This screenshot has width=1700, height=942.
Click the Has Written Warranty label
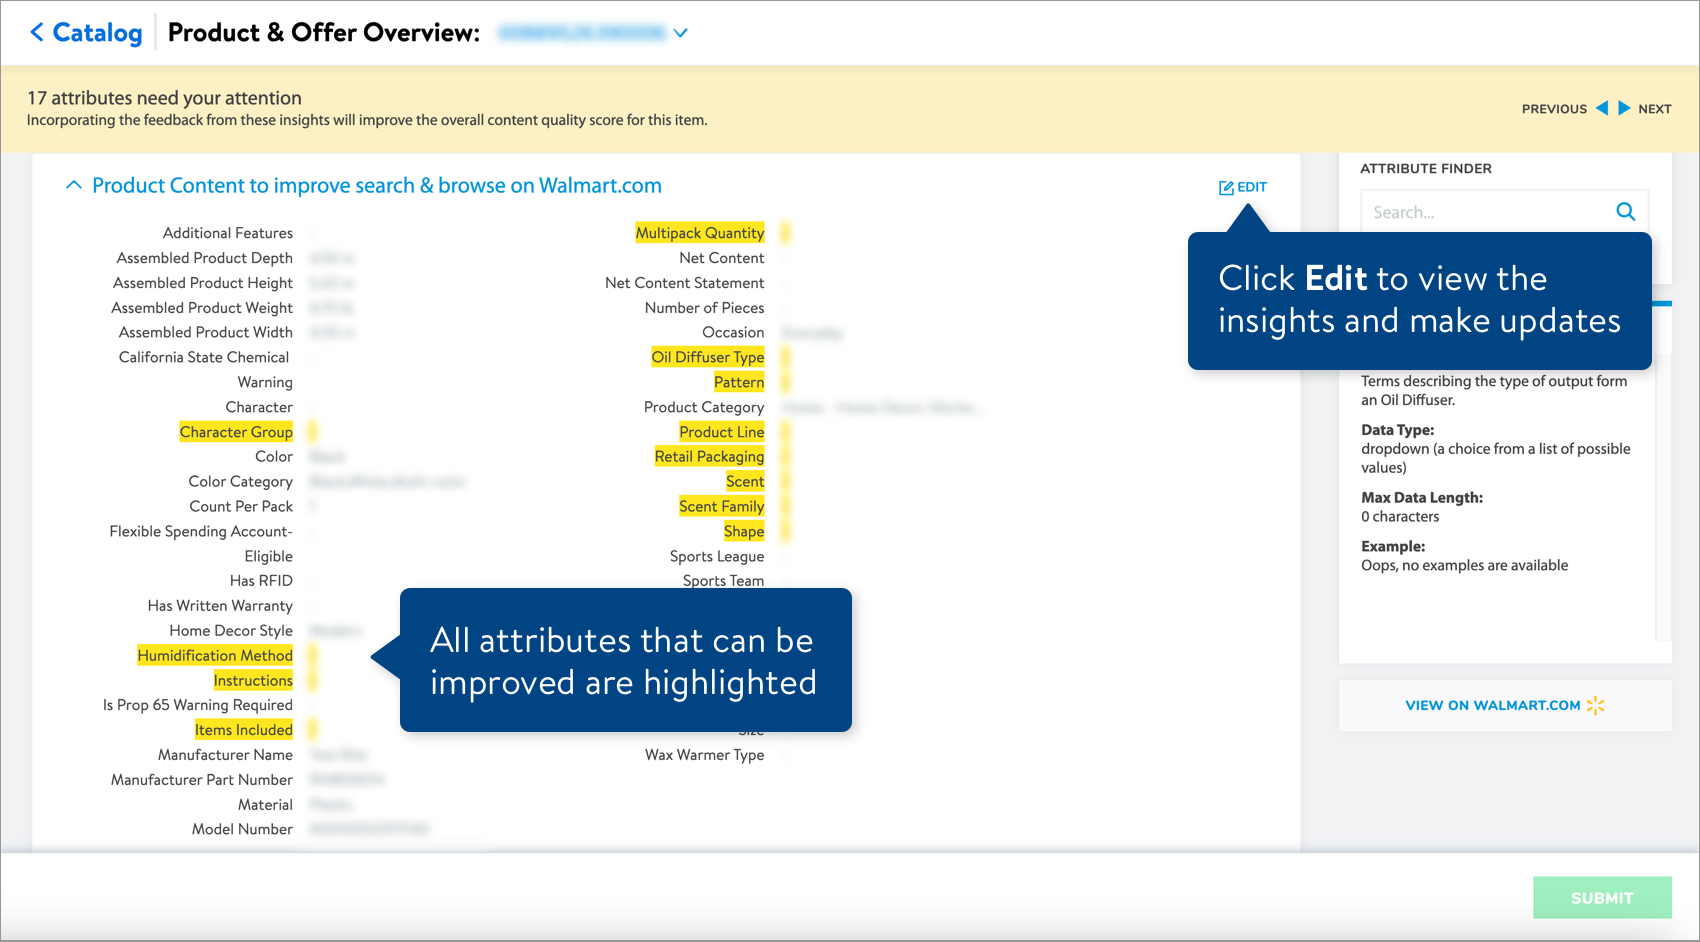tap(220, 606)
